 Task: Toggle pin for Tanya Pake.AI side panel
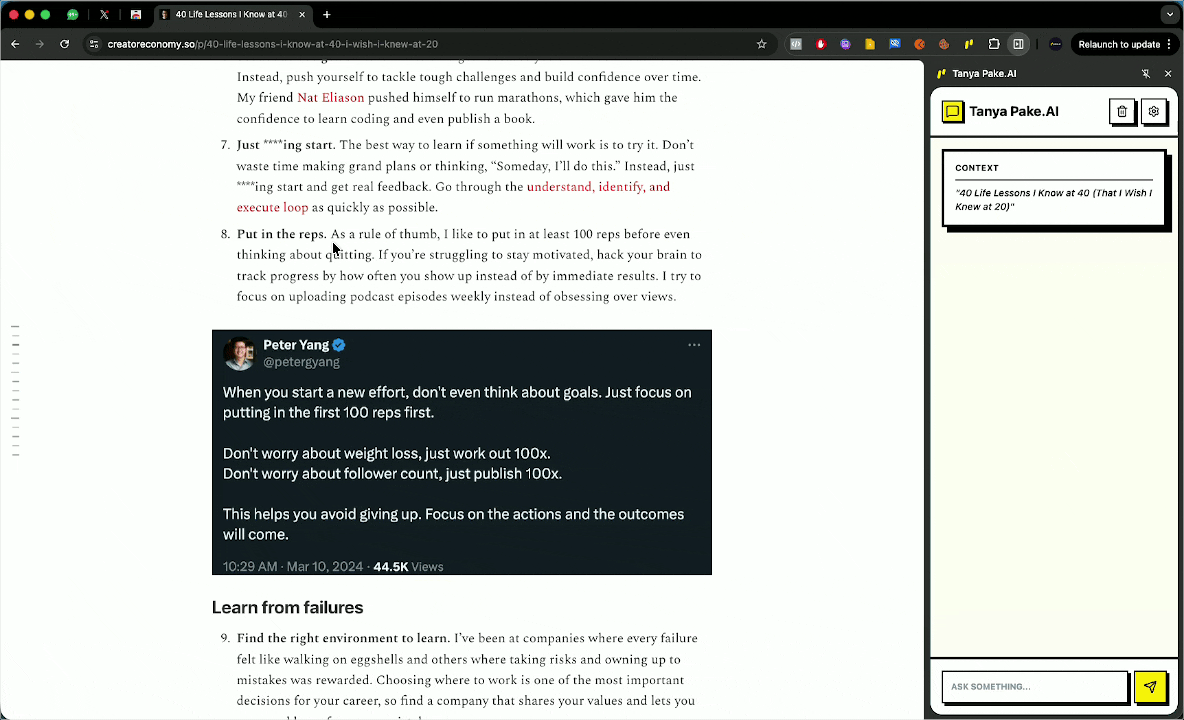point(1146,74)
